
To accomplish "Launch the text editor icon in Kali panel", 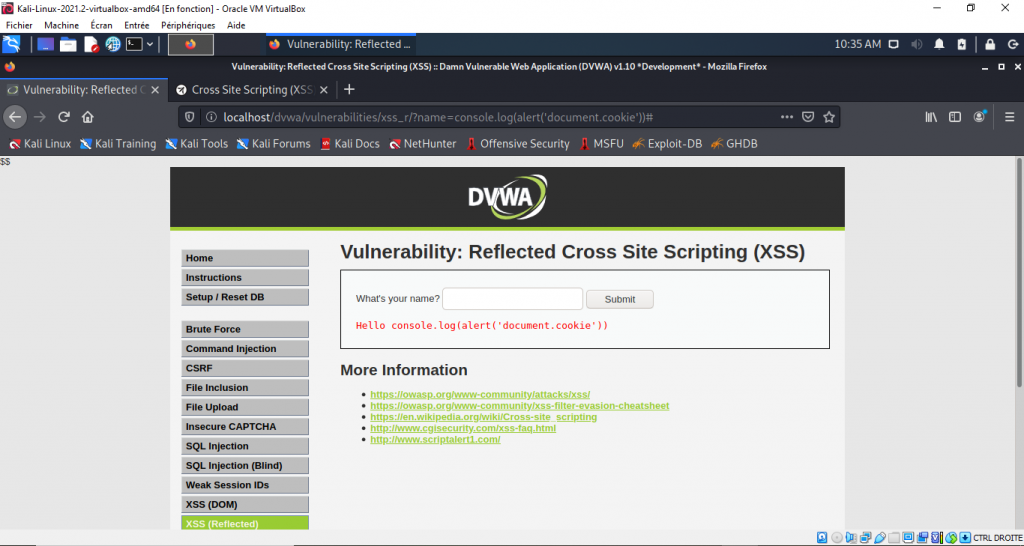I will point(91,44).
